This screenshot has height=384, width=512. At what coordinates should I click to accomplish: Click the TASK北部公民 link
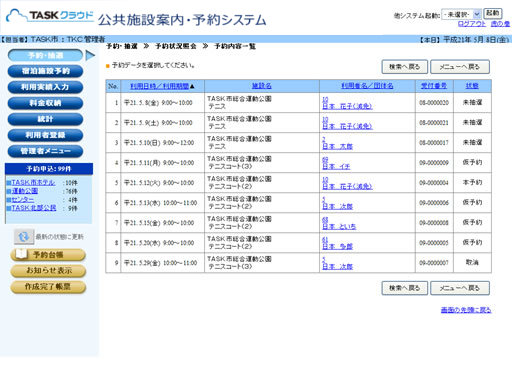click(x=34, y=208)
